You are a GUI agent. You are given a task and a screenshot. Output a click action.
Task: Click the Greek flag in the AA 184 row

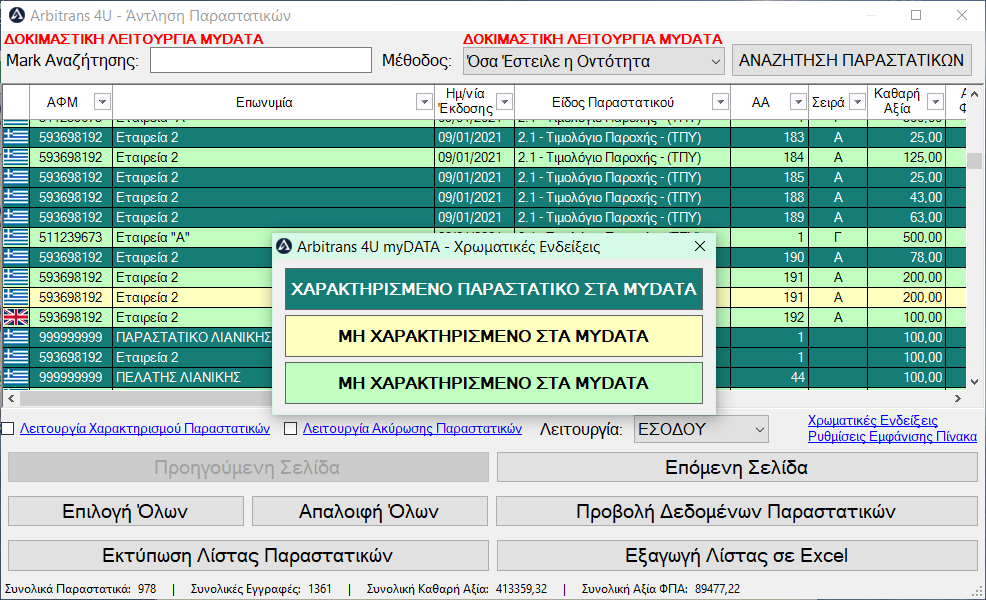point(16,157)
